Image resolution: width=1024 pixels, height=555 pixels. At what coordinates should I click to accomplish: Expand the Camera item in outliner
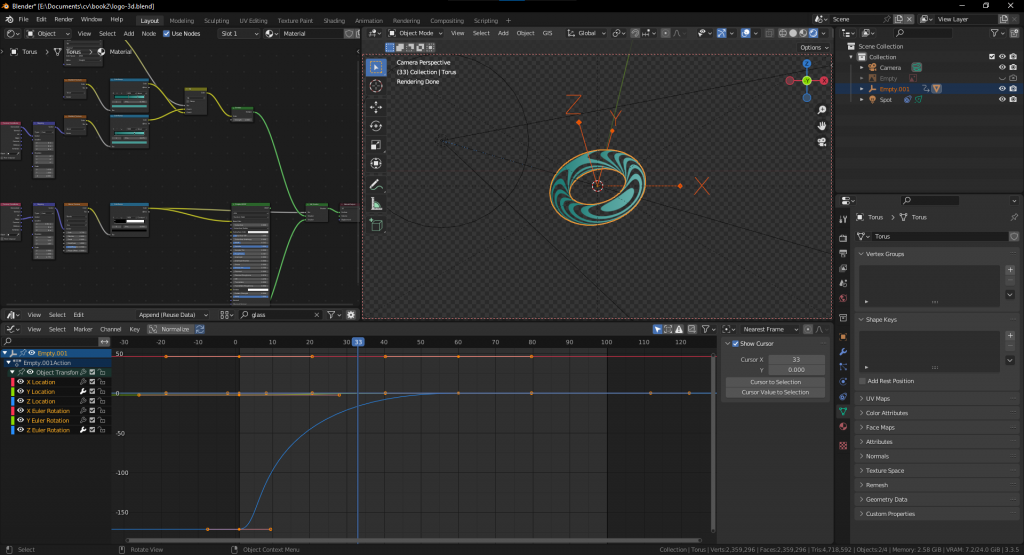pyautogui.click(x=861, y=67)
